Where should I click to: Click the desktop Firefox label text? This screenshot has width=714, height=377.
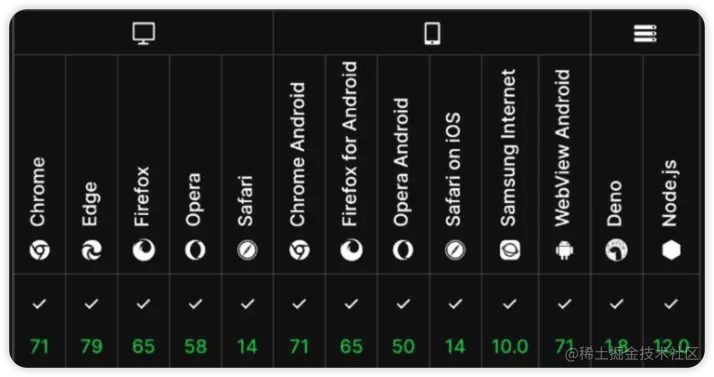coord(143,197)
